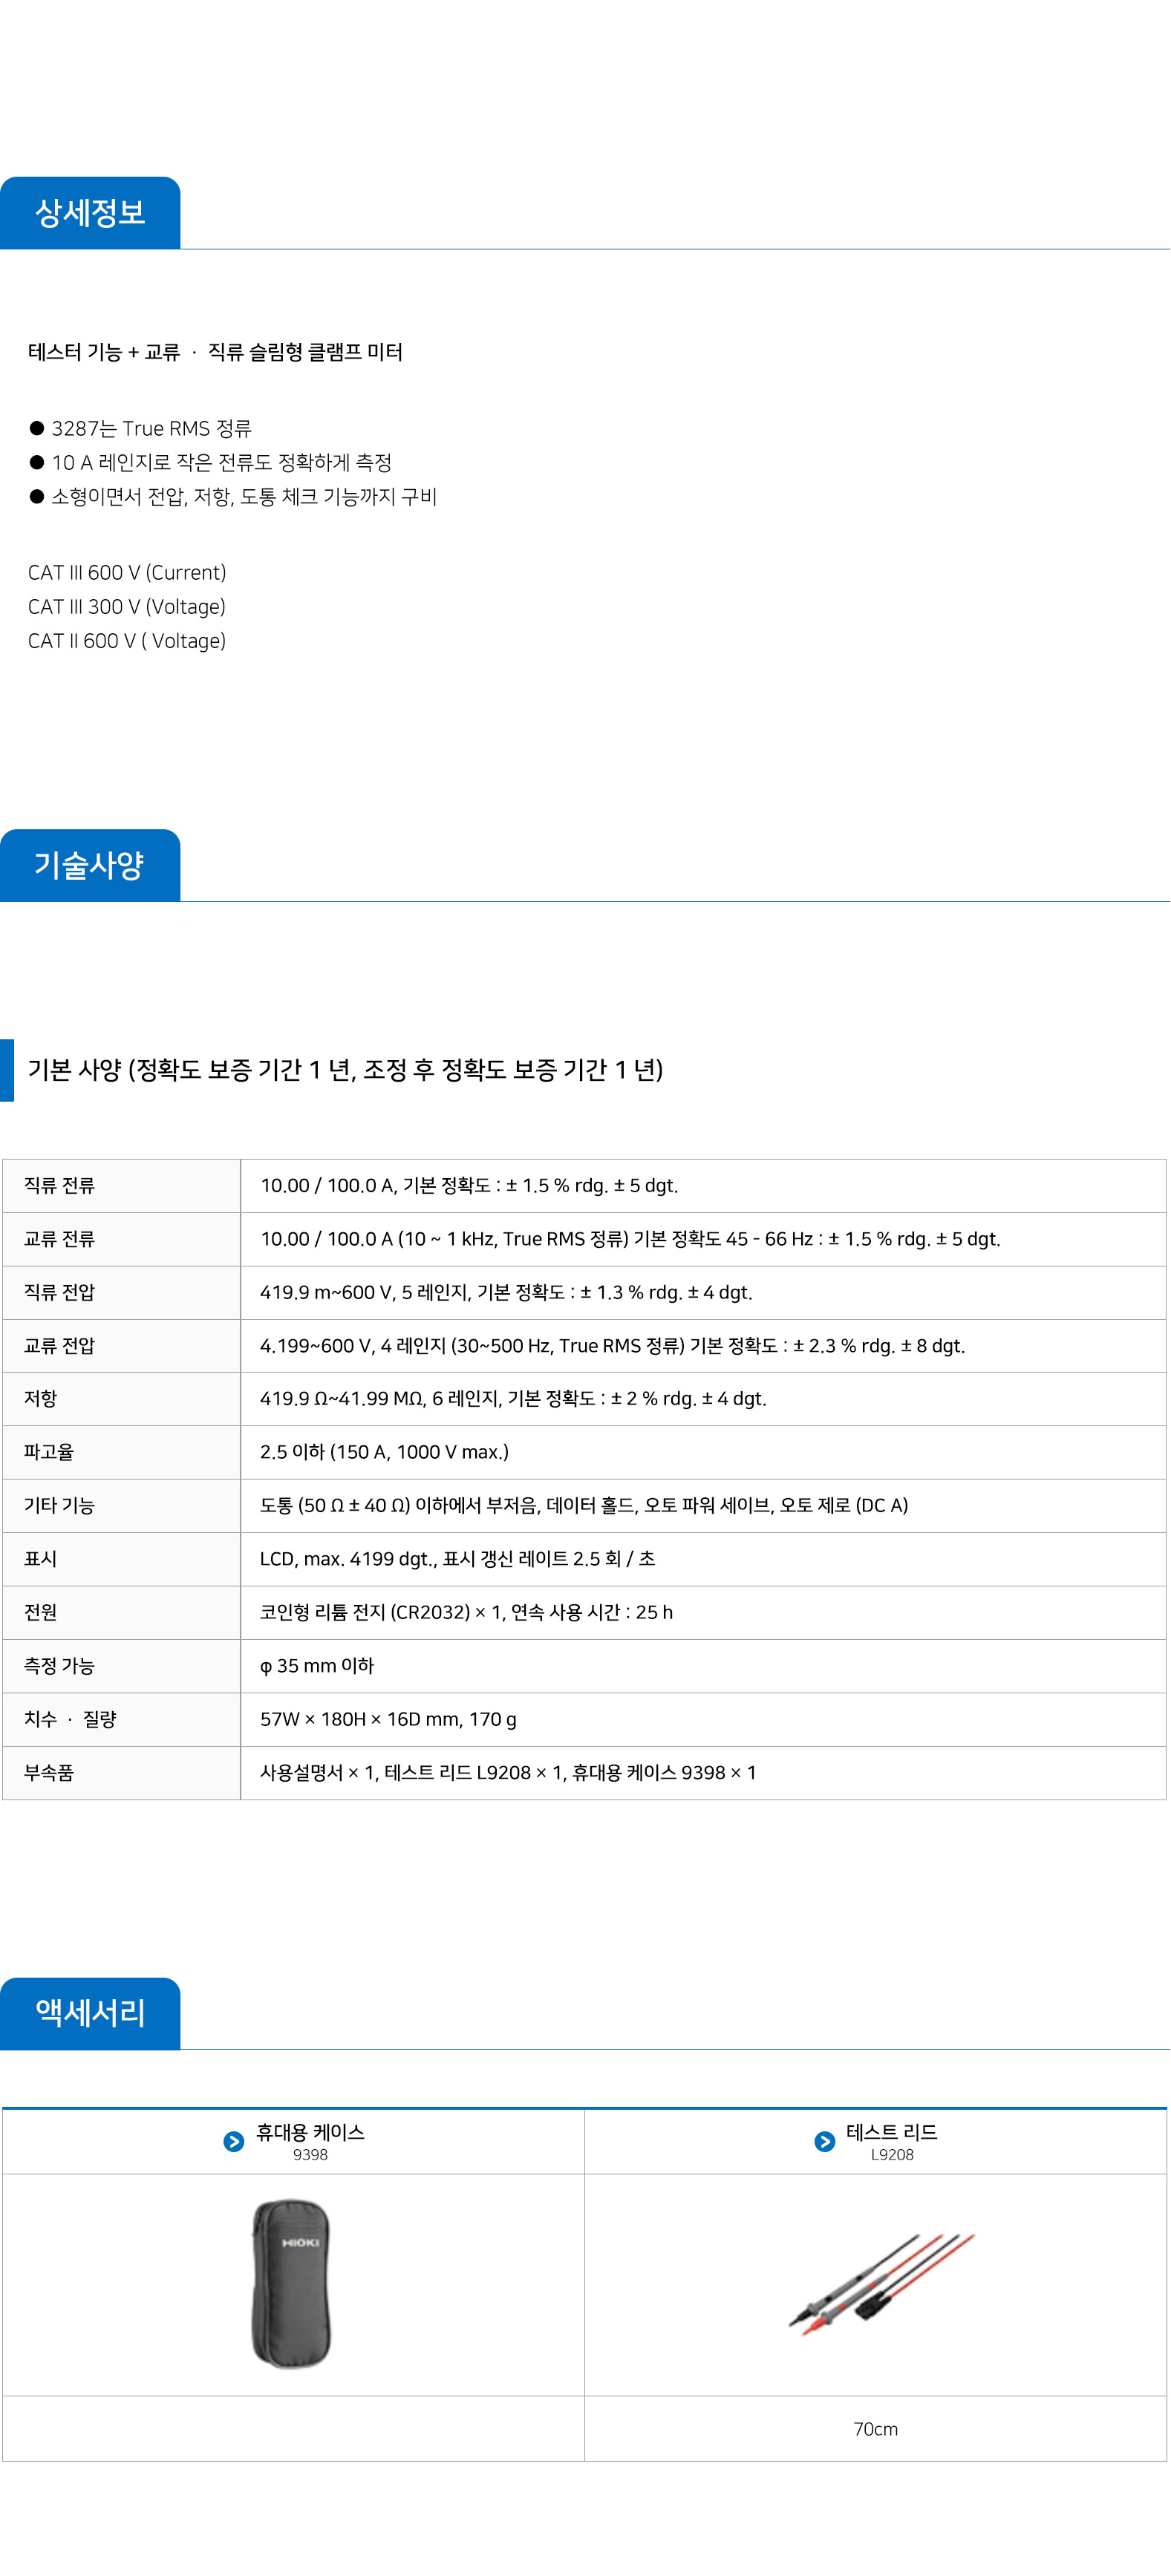Click the 기본 사양 heading text

pyautogui.click(x=345, y=1070)
